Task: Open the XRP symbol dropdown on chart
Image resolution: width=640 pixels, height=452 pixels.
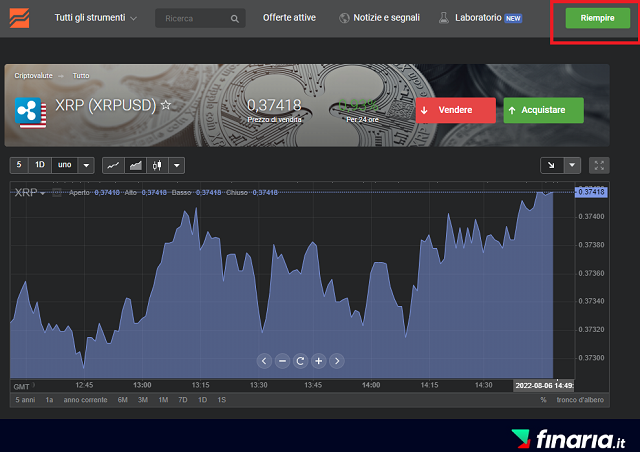Action: click(30, 192)
